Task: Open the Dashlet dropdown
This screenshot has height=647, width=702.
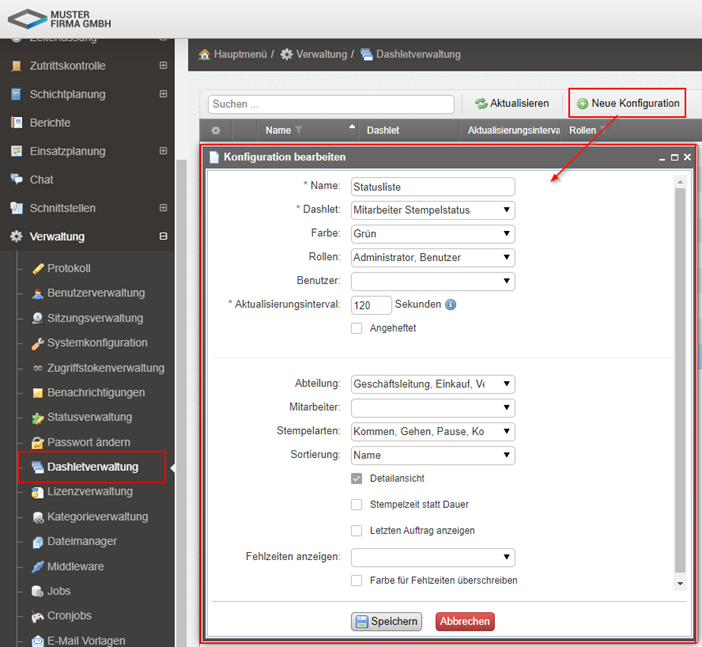Action: (x=432, y=210)
